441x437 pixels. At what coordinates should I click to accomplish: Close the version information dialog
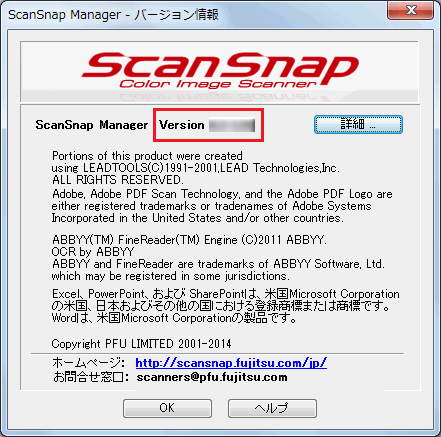(411, 10)
